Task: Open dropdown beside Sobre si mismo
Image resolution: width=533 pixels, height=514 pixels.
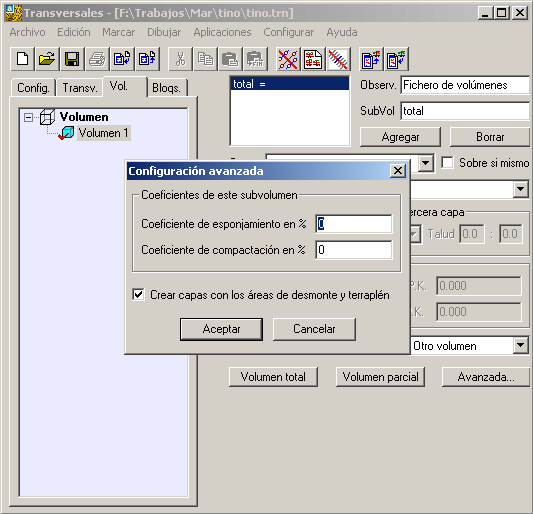Action: [425, 163]
